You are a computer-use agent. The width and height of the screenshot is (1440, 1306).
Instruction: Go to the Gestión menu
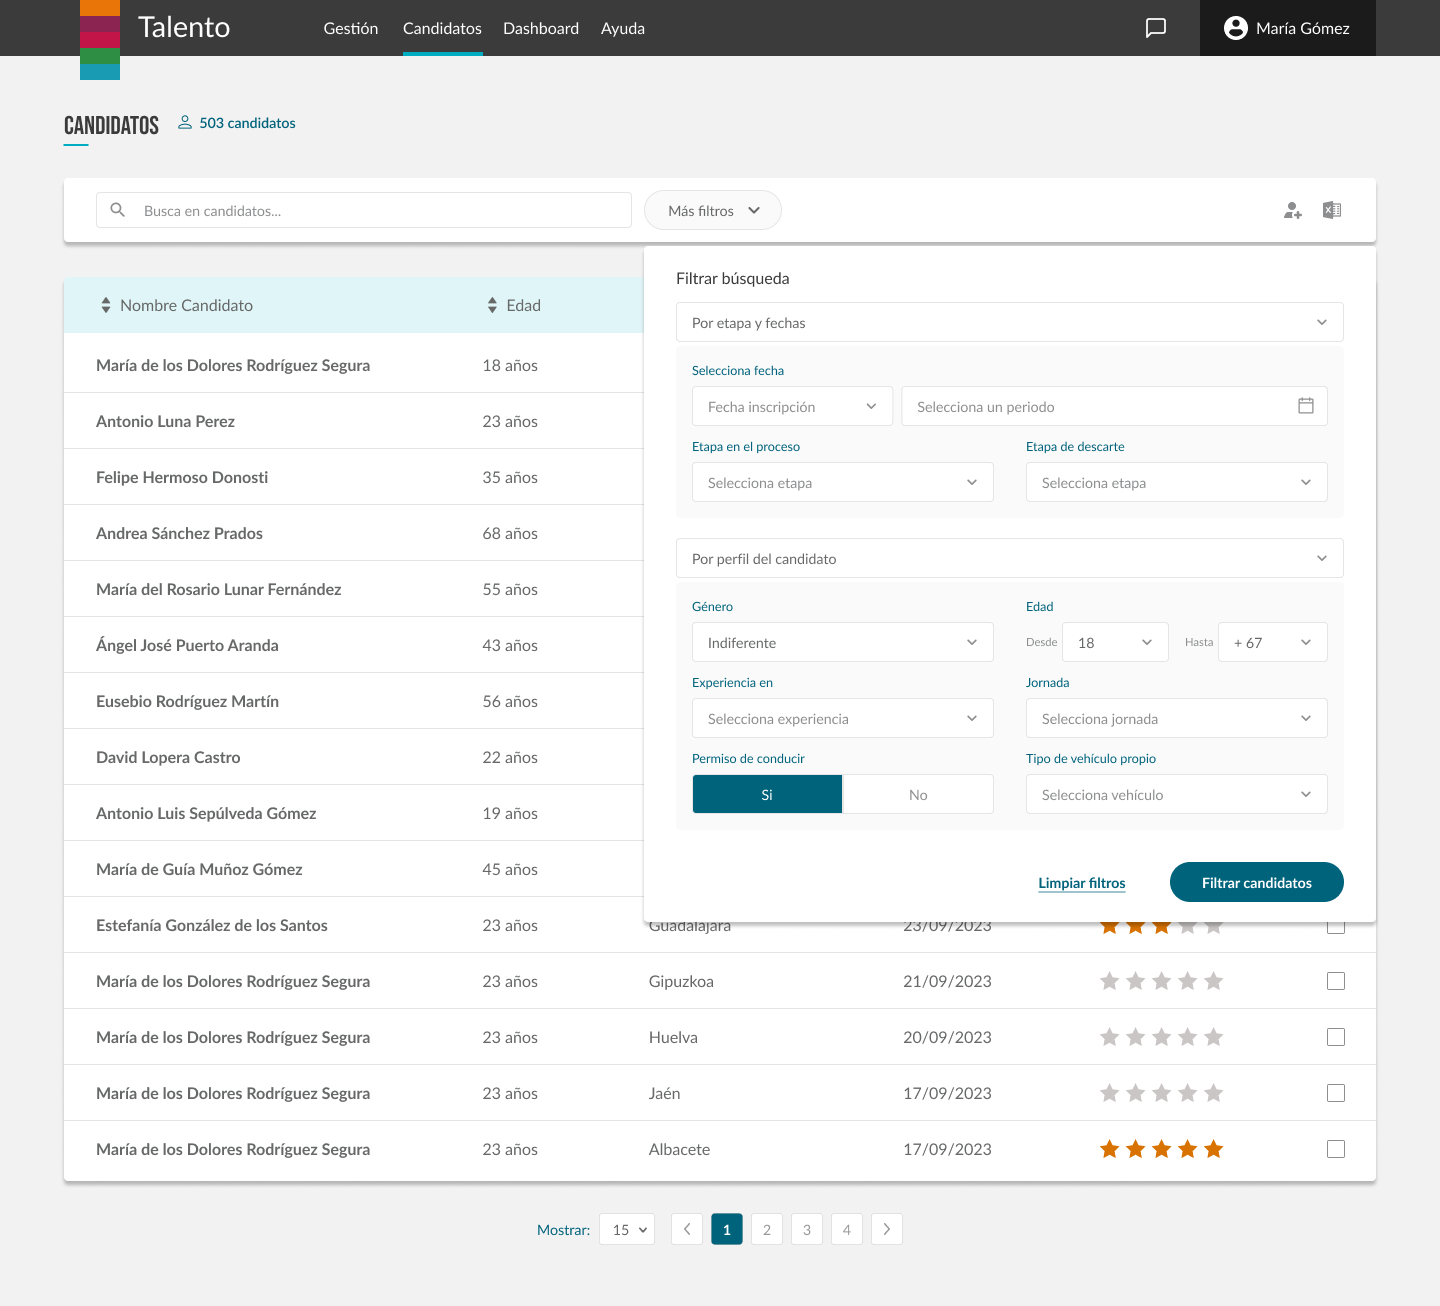coord(350,28)
